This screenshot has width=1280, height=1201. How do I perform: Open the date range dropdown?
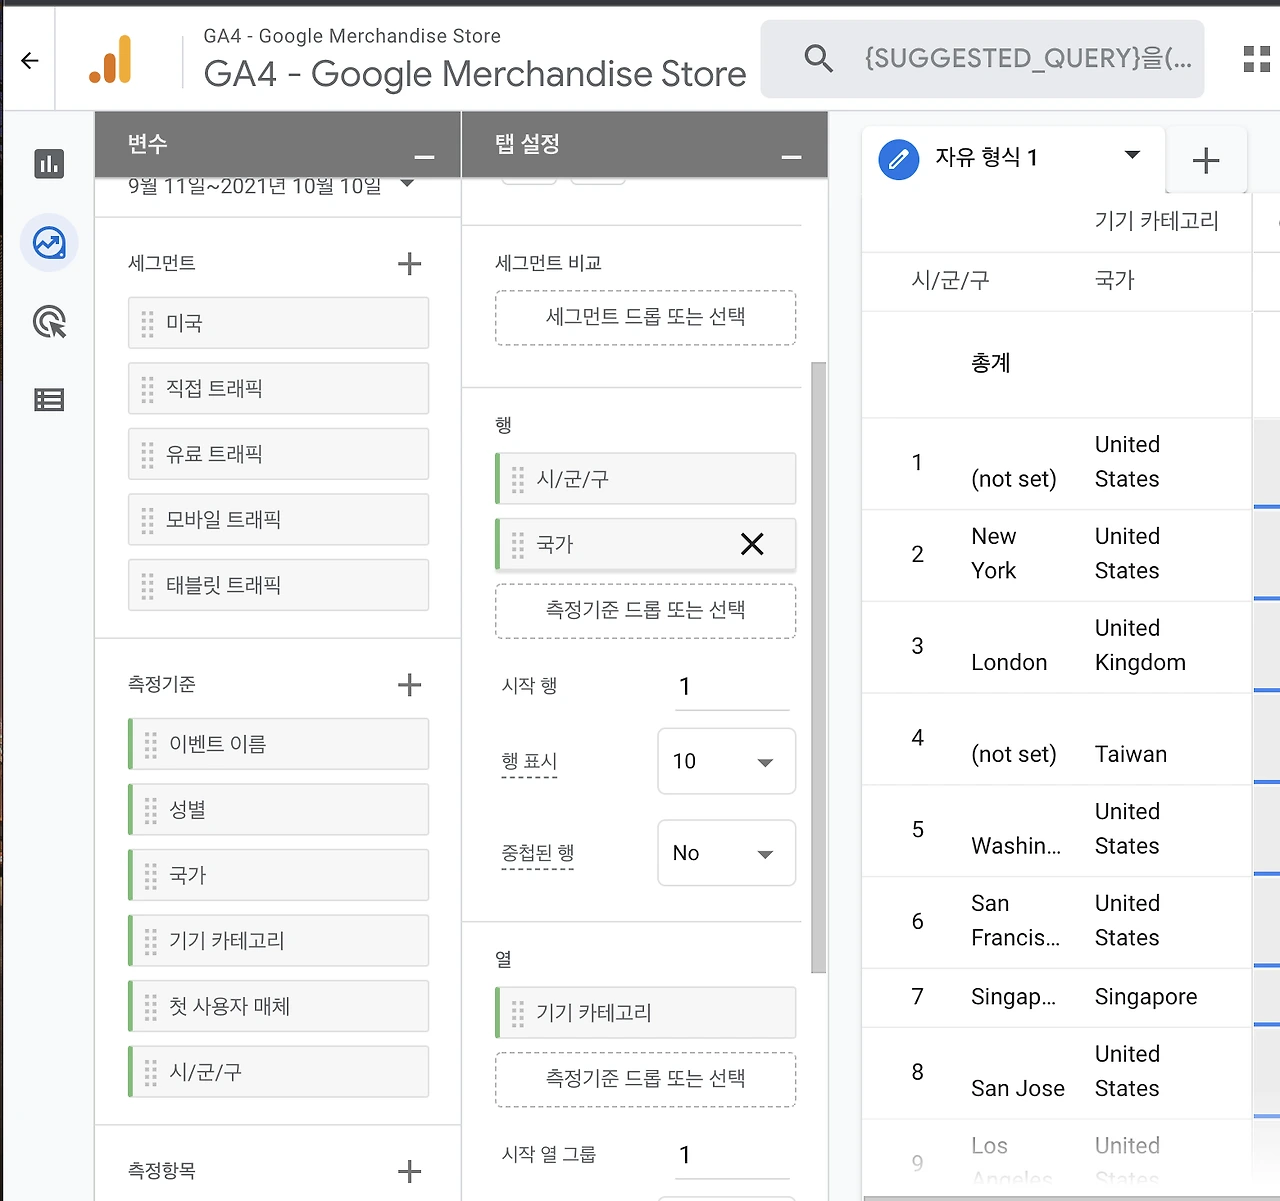(x=407, y=184)
